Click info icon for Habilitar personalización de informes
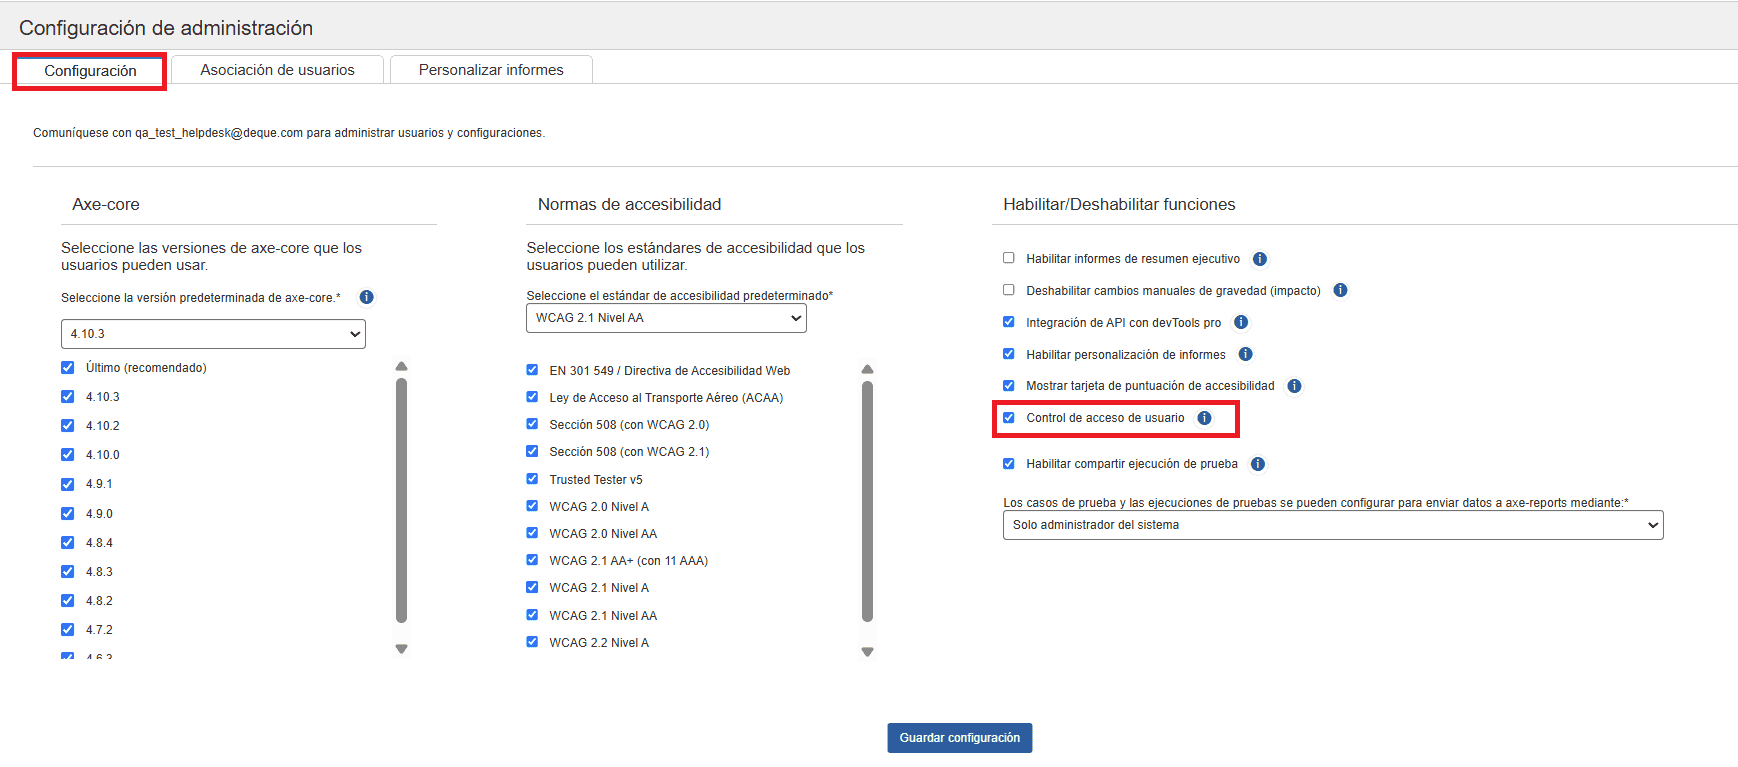1738x767 pixels. point(1245,354)
